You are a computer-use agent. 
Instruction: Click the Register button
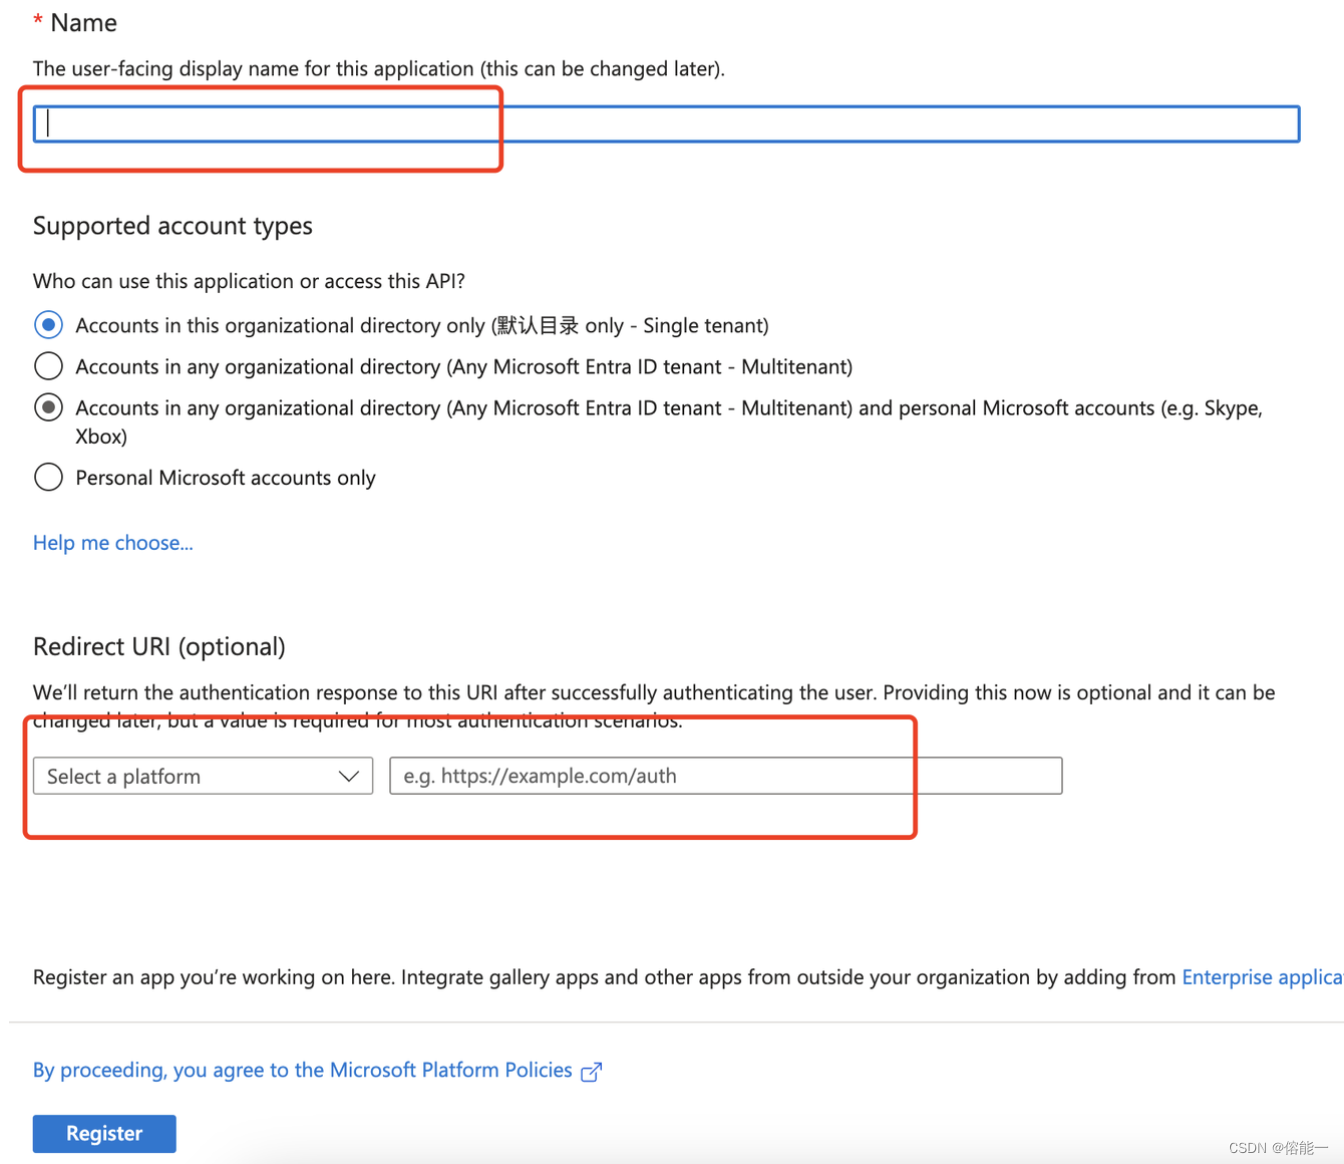104,1133
